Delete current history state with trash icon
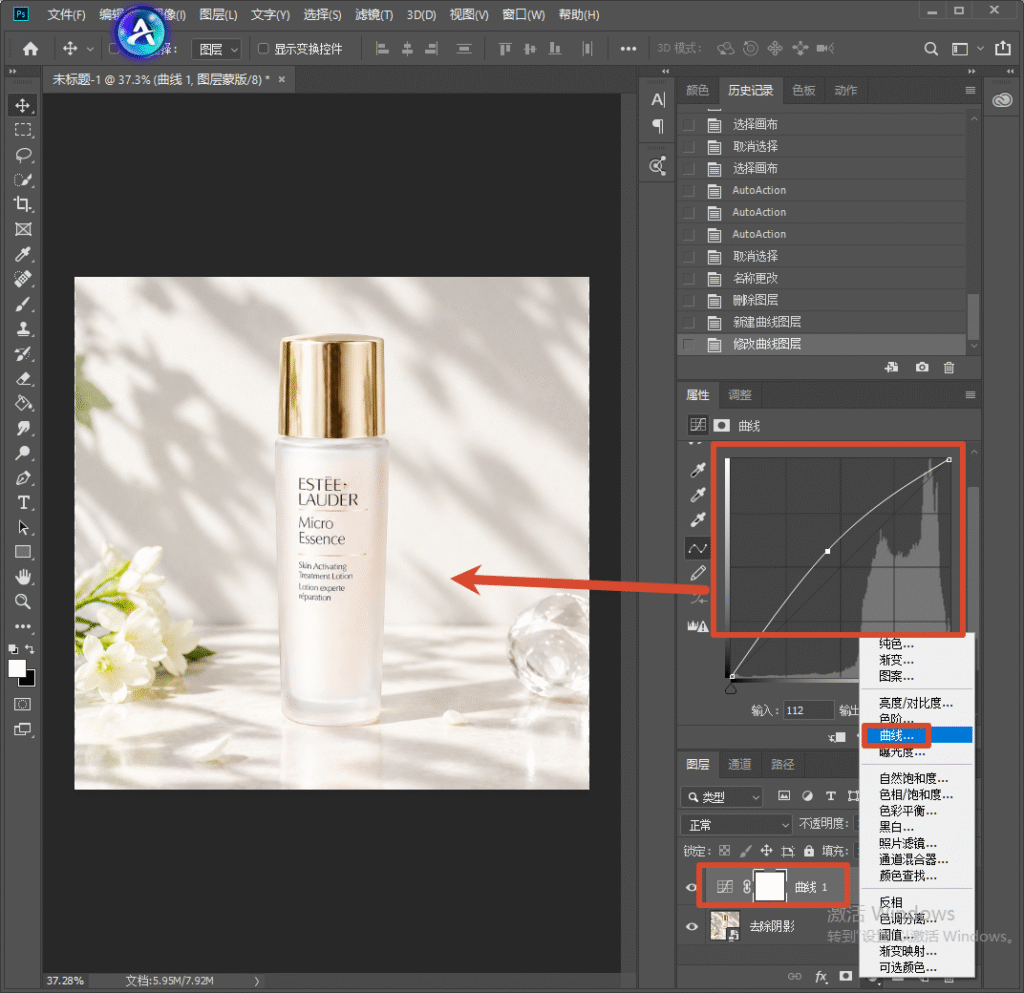Image resolution: width=1024 pixels, height=993 pixels. pyautogui.click(x=949, y=368)
